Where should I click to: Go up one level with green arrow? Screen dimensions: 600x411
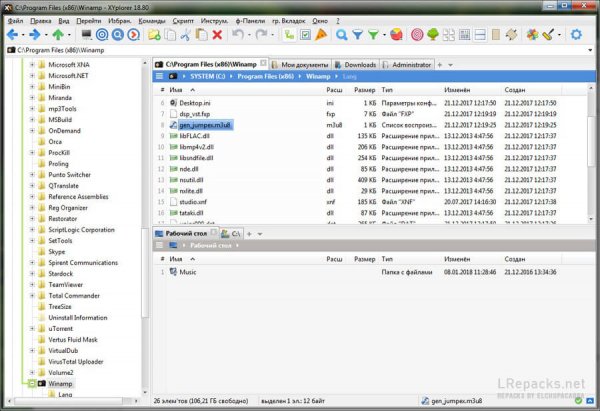(x=58, y=35)
